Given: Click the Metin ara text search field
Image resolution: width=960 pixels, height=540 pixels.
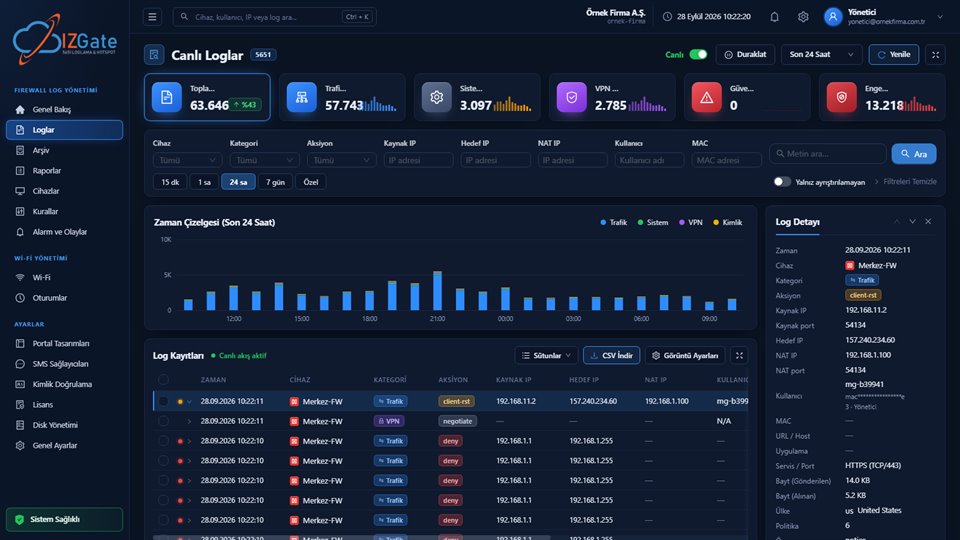Looking at the screenshot, I should click(828, 154).
